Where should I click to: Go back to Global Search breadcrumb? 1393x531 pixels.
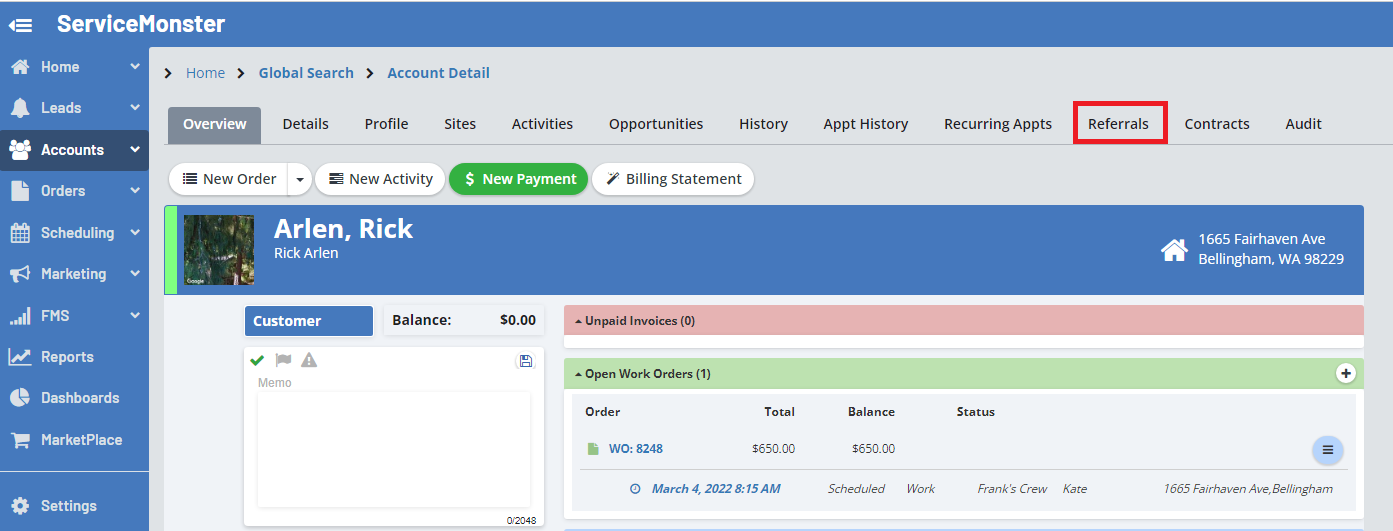click(306, 73)
